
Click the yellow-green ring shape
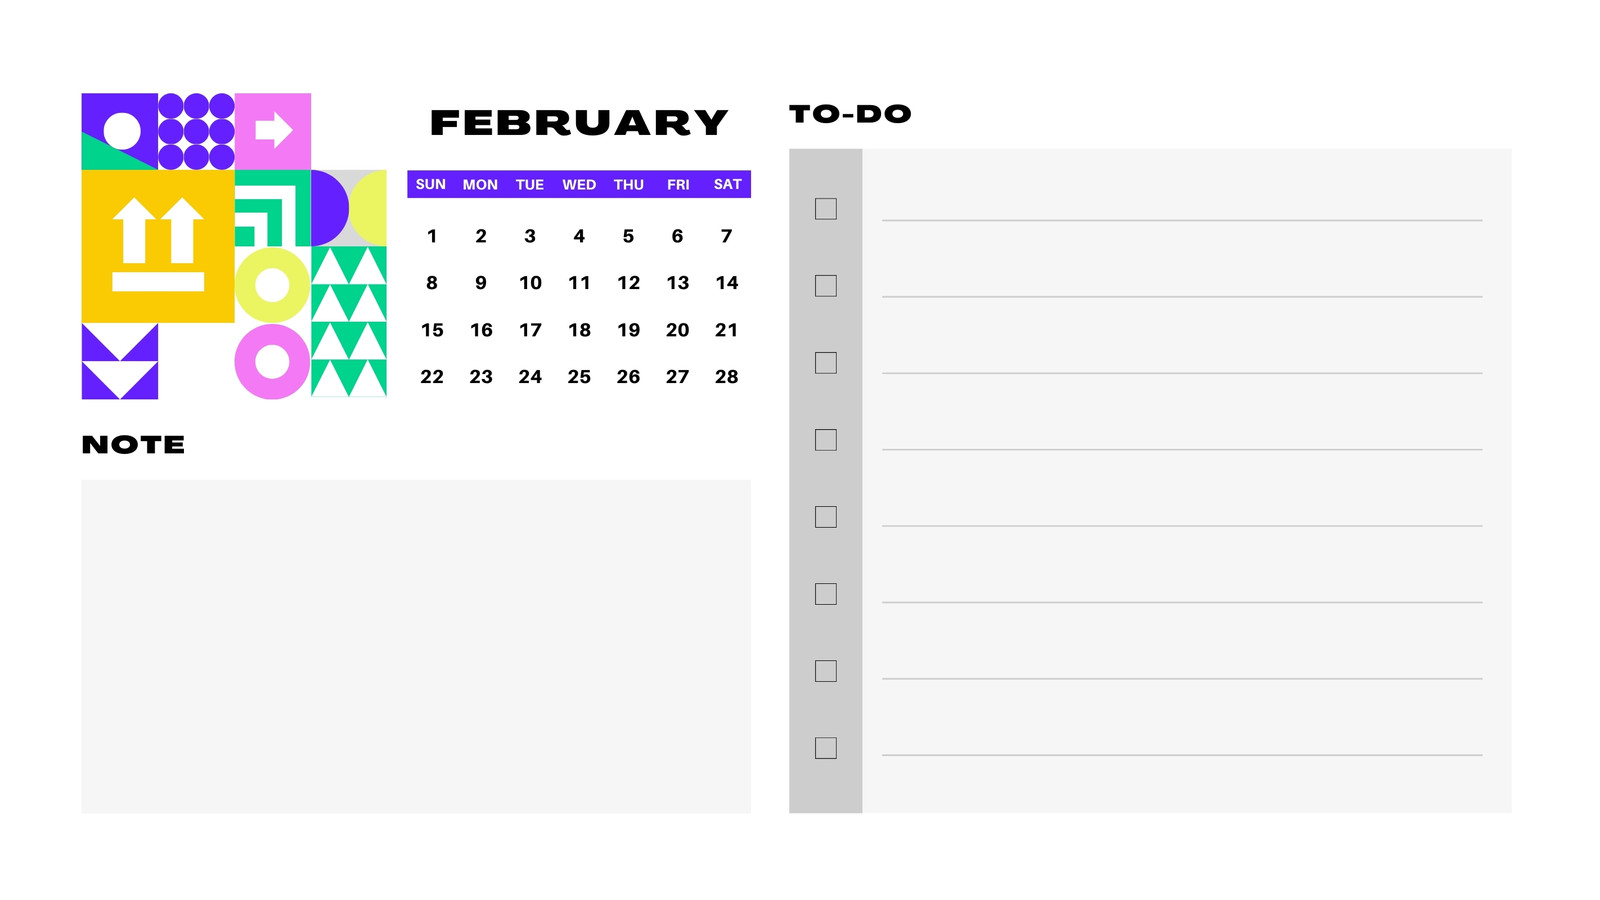coord(272,285)
